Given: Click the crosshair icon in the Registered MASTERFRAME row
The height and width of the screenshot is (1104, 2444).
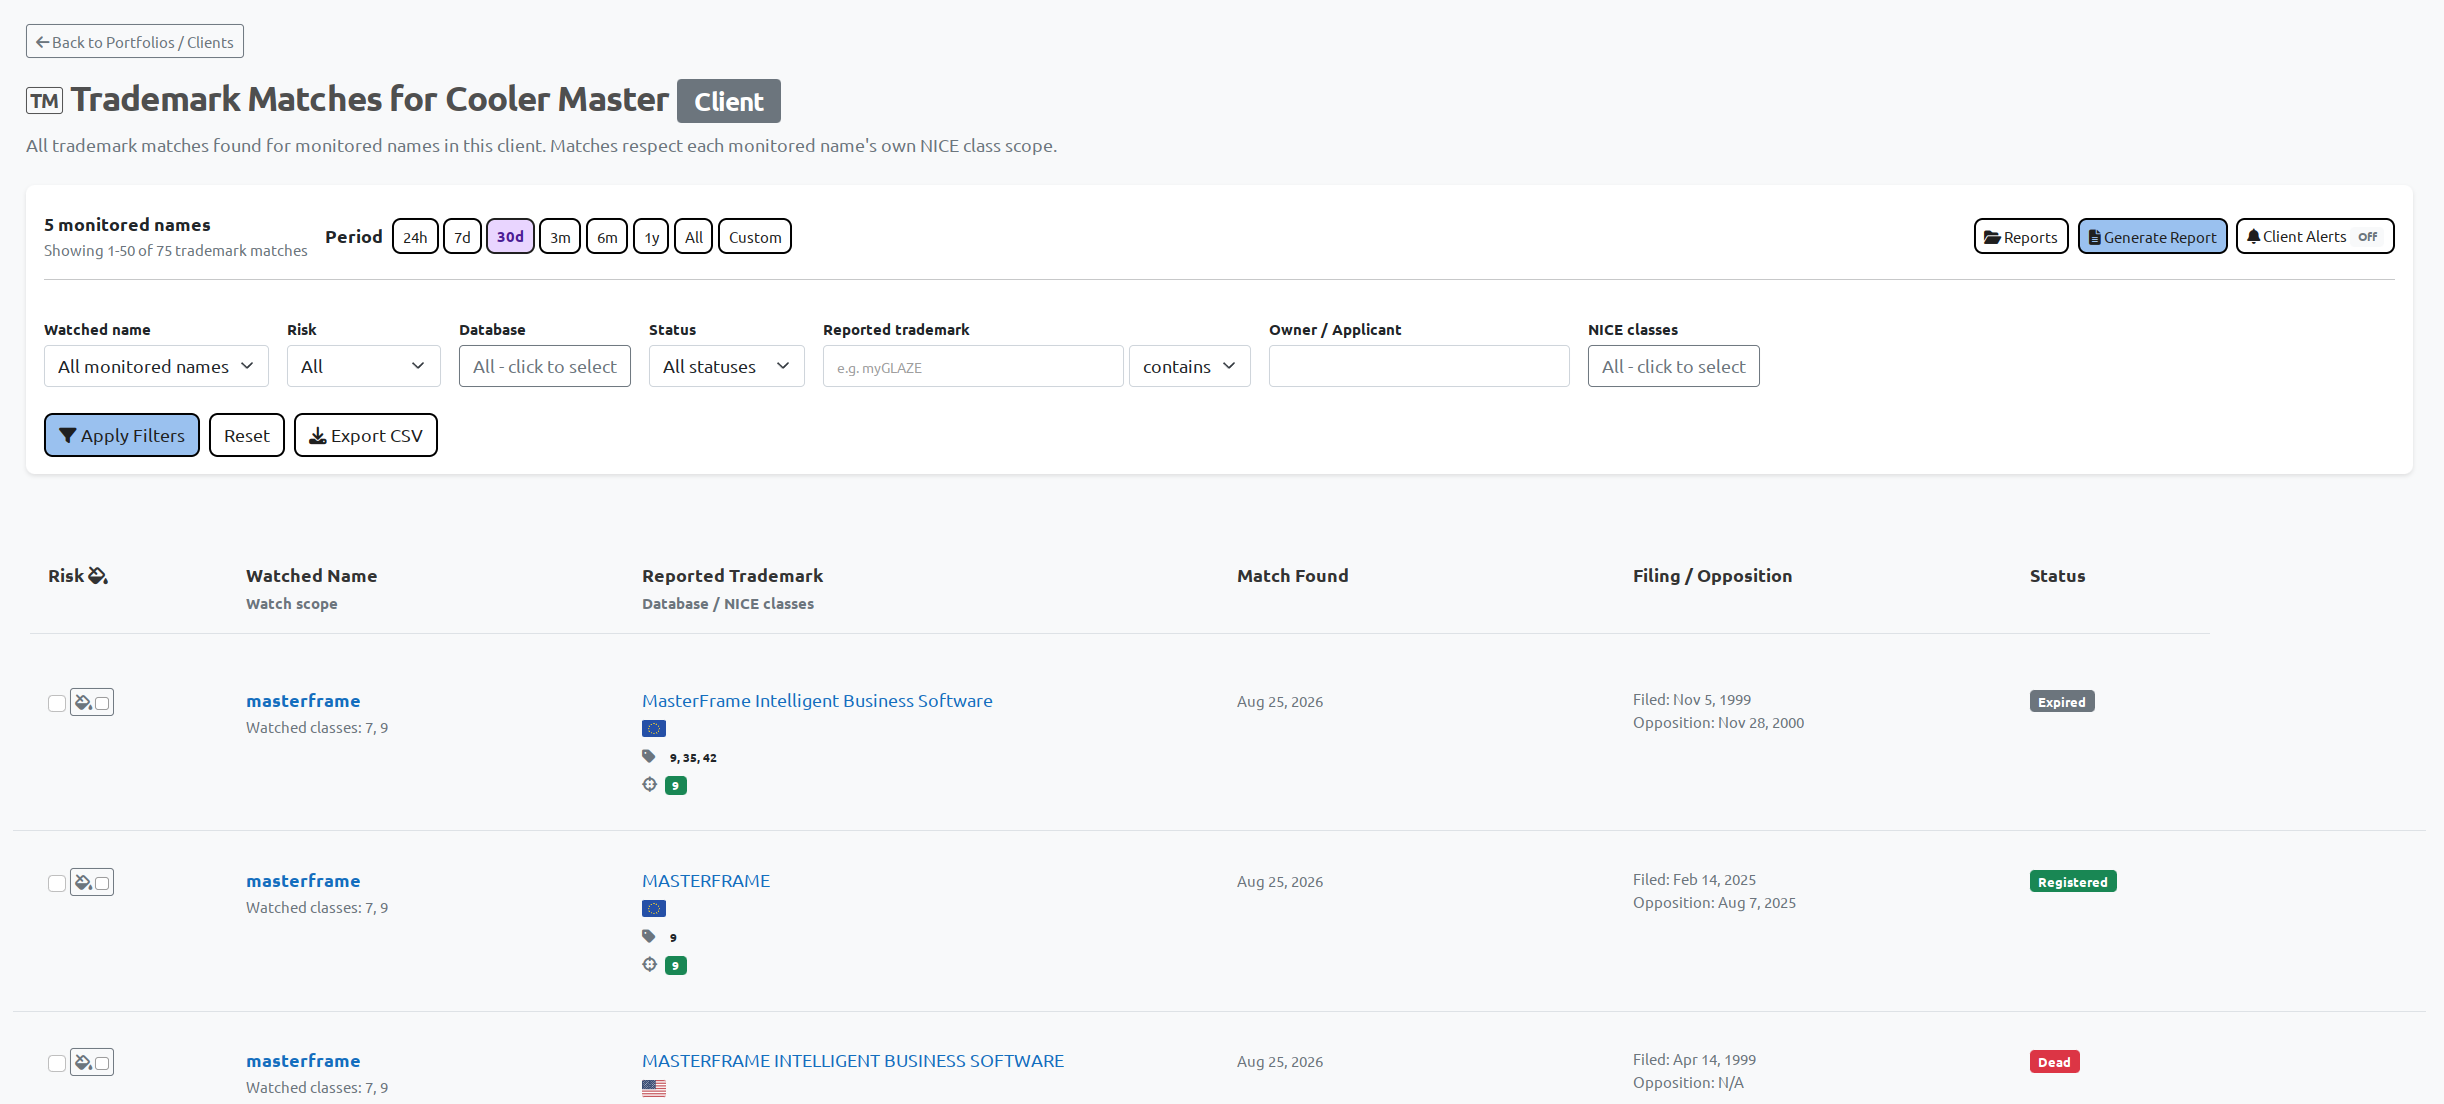Looking at the screenshot, I should point(650,964).
